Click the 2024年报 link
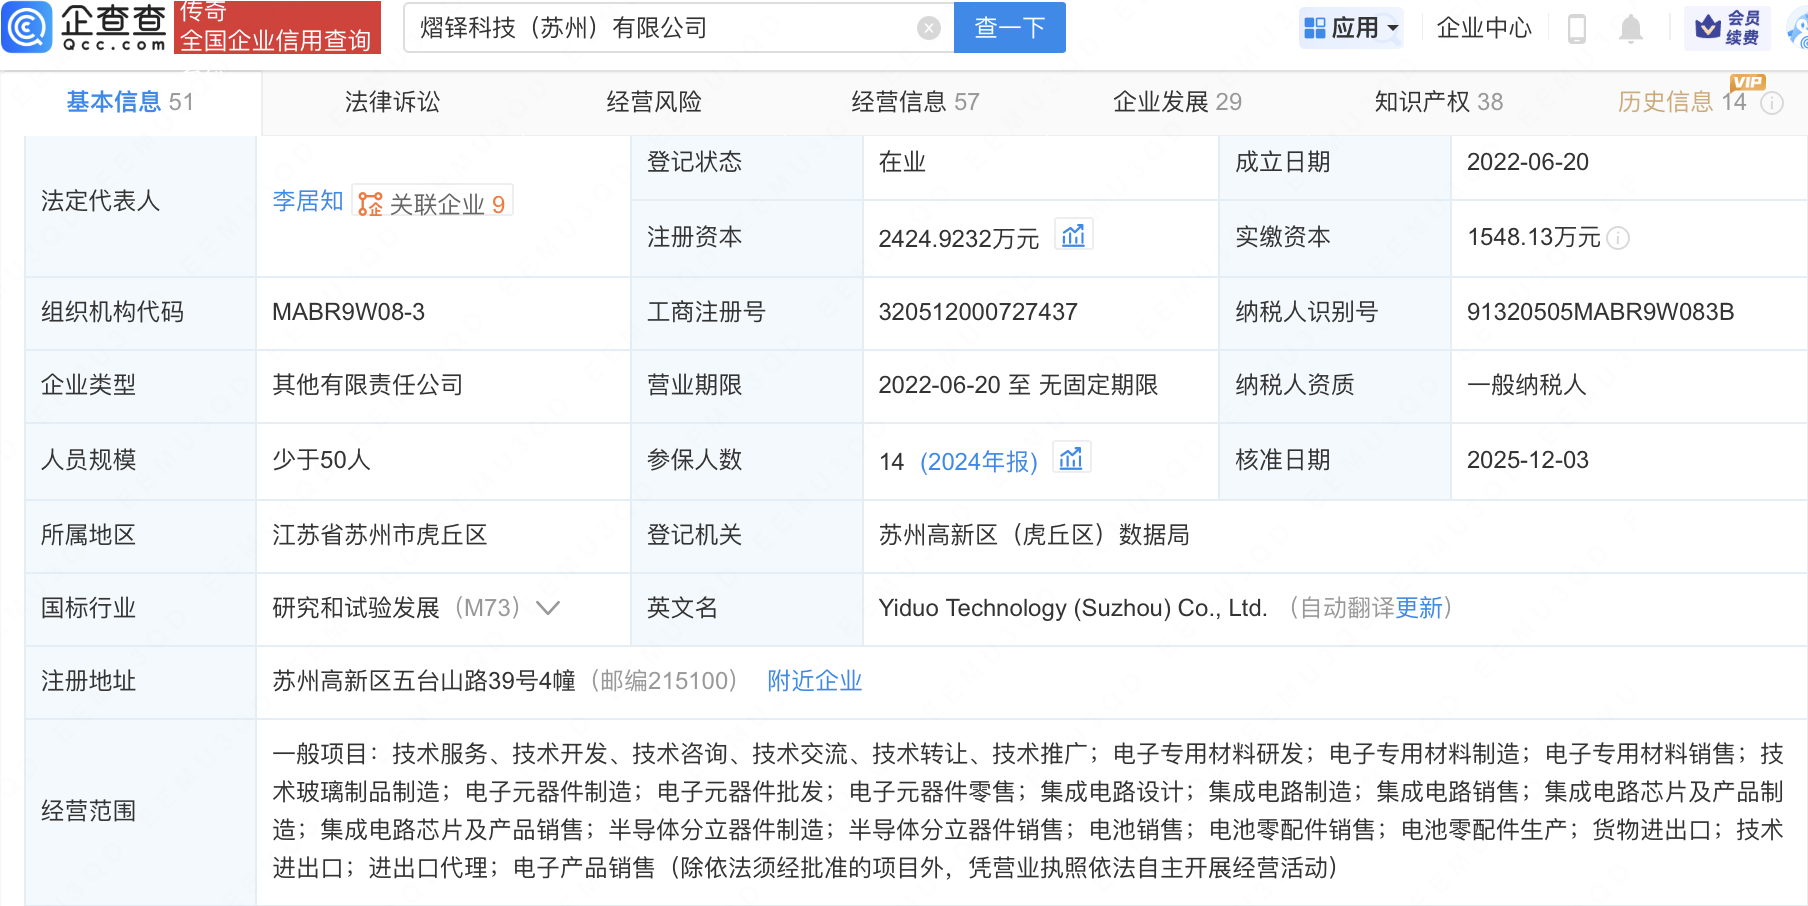 click(978, 461)
